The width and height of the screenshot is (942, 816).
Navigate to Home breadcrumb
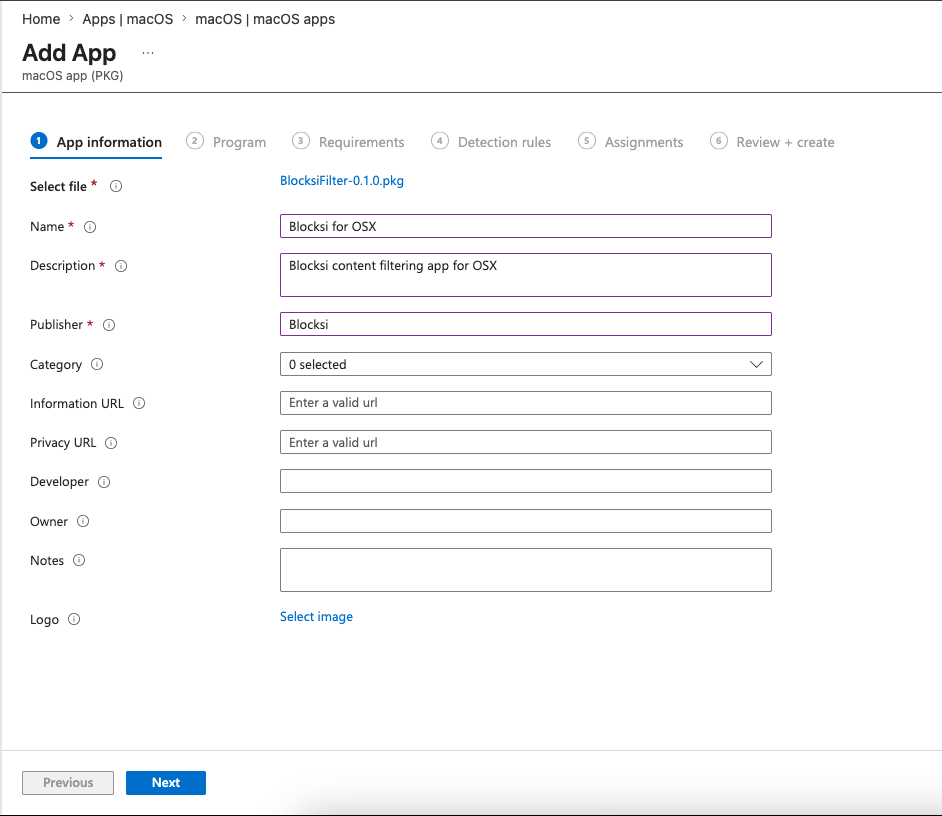click(41, 19)
